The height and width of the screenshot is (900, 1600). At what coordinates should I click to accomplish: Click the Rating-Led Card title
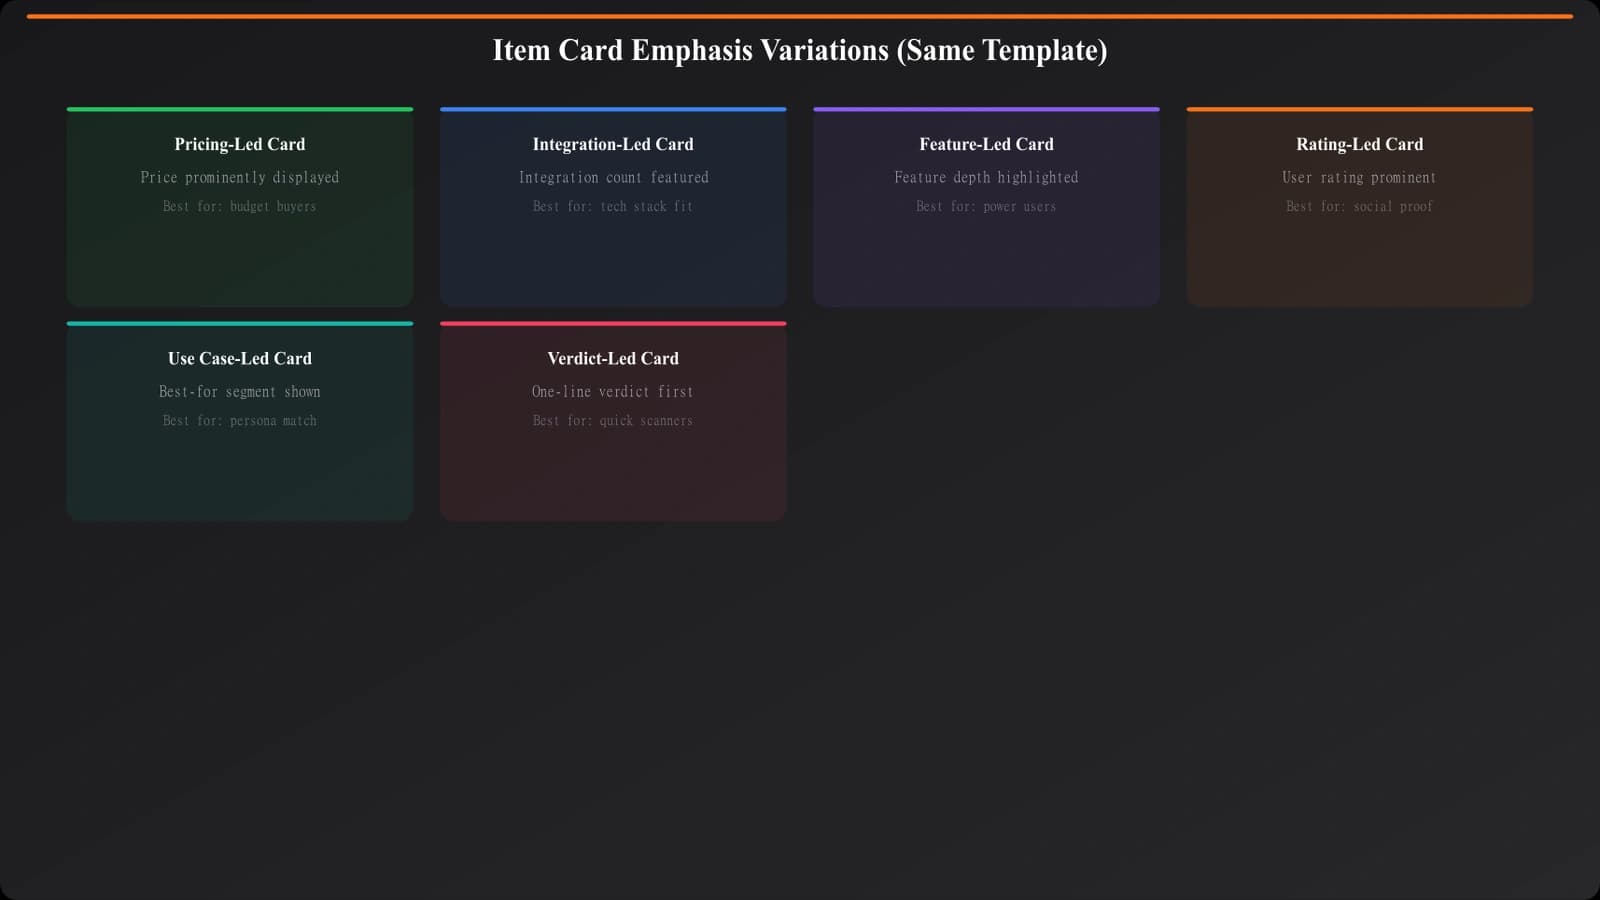1360,144
